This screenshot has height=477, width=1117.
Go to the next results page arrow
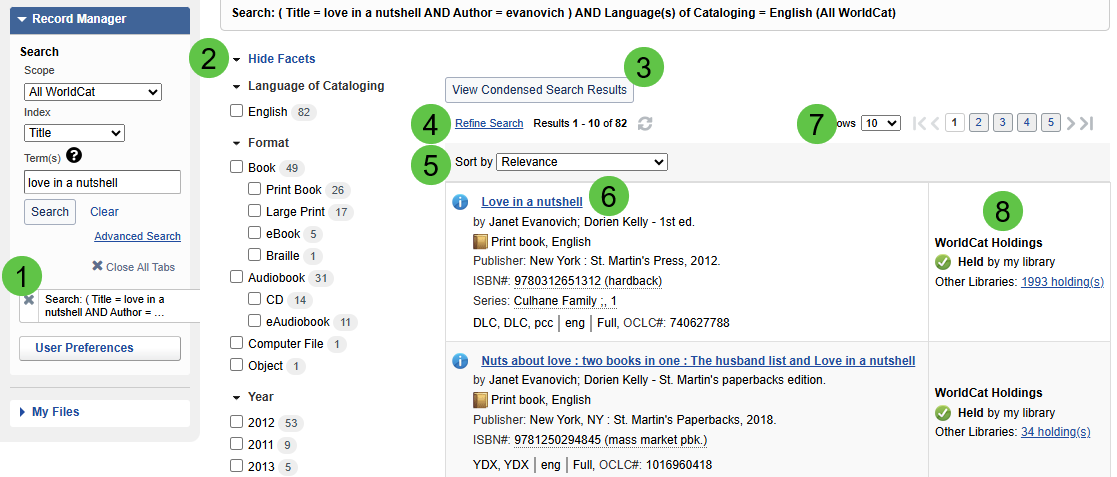(1071, 123)
